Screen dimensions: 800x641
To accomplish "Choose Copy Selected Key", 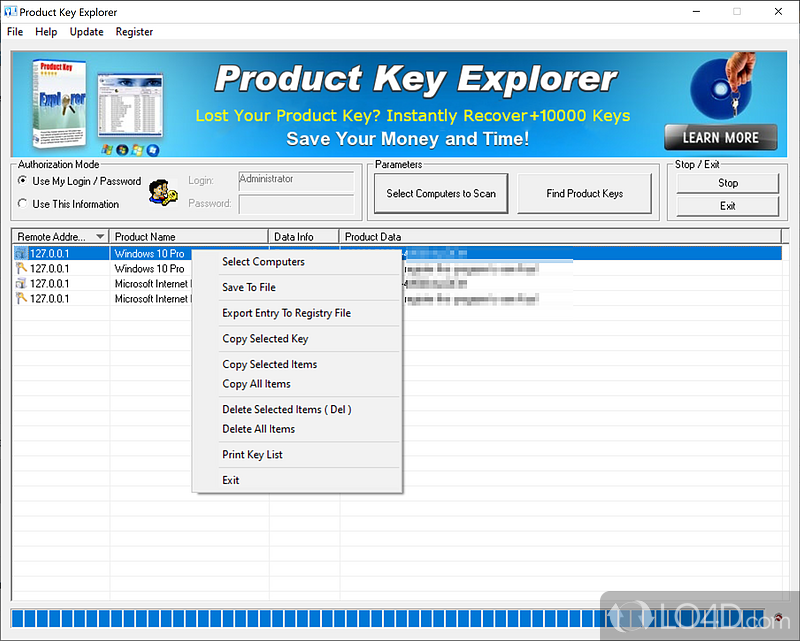I will (x=297, y=338).
